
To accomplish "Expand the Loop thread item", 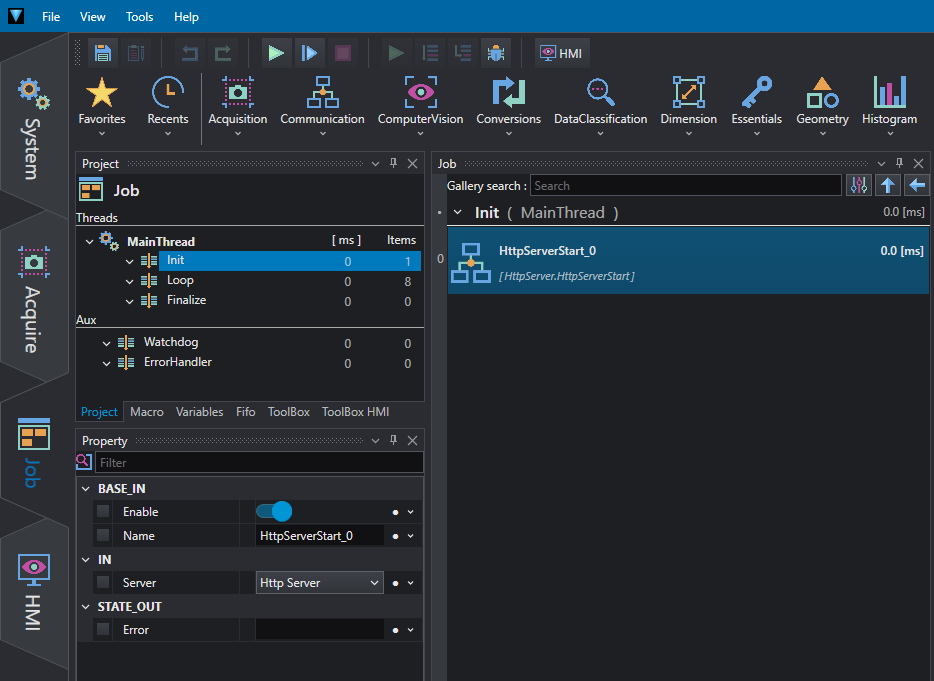I will coord(129,281).
